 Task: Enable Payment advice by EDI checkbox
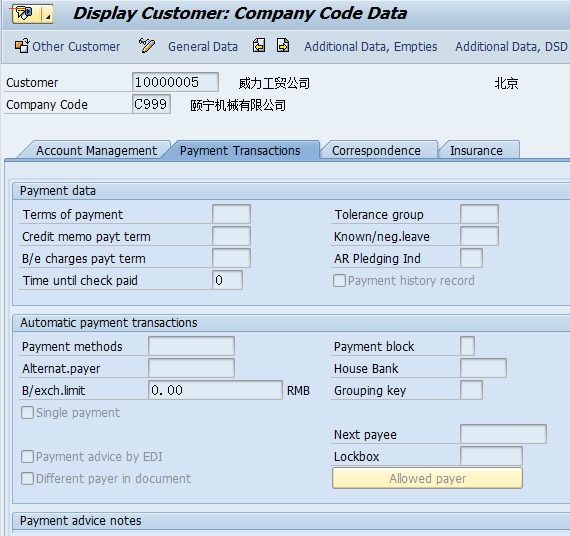click(27, 456)
